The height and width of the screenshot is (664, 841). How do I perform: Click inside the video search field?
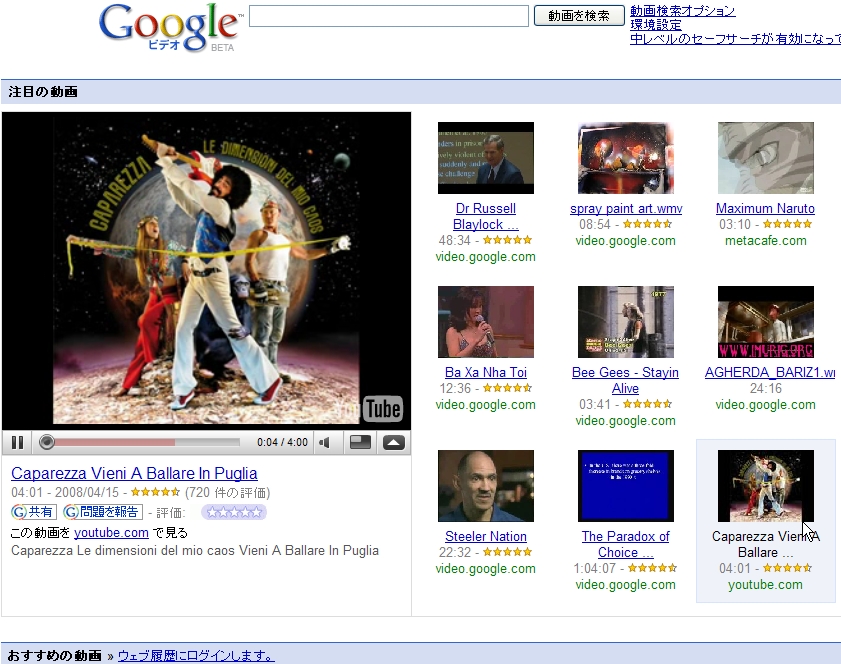click(389, 16)
